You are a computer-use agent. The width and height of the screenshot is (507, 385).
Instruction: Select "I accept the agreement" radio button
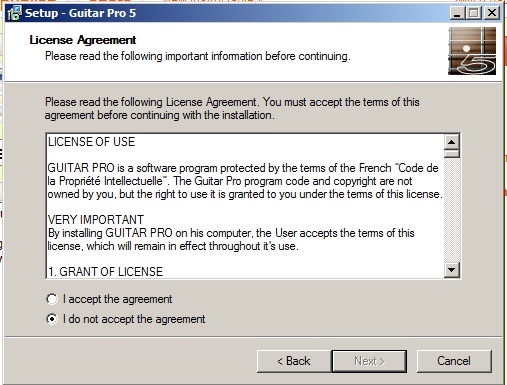click(x=52, y=299)
